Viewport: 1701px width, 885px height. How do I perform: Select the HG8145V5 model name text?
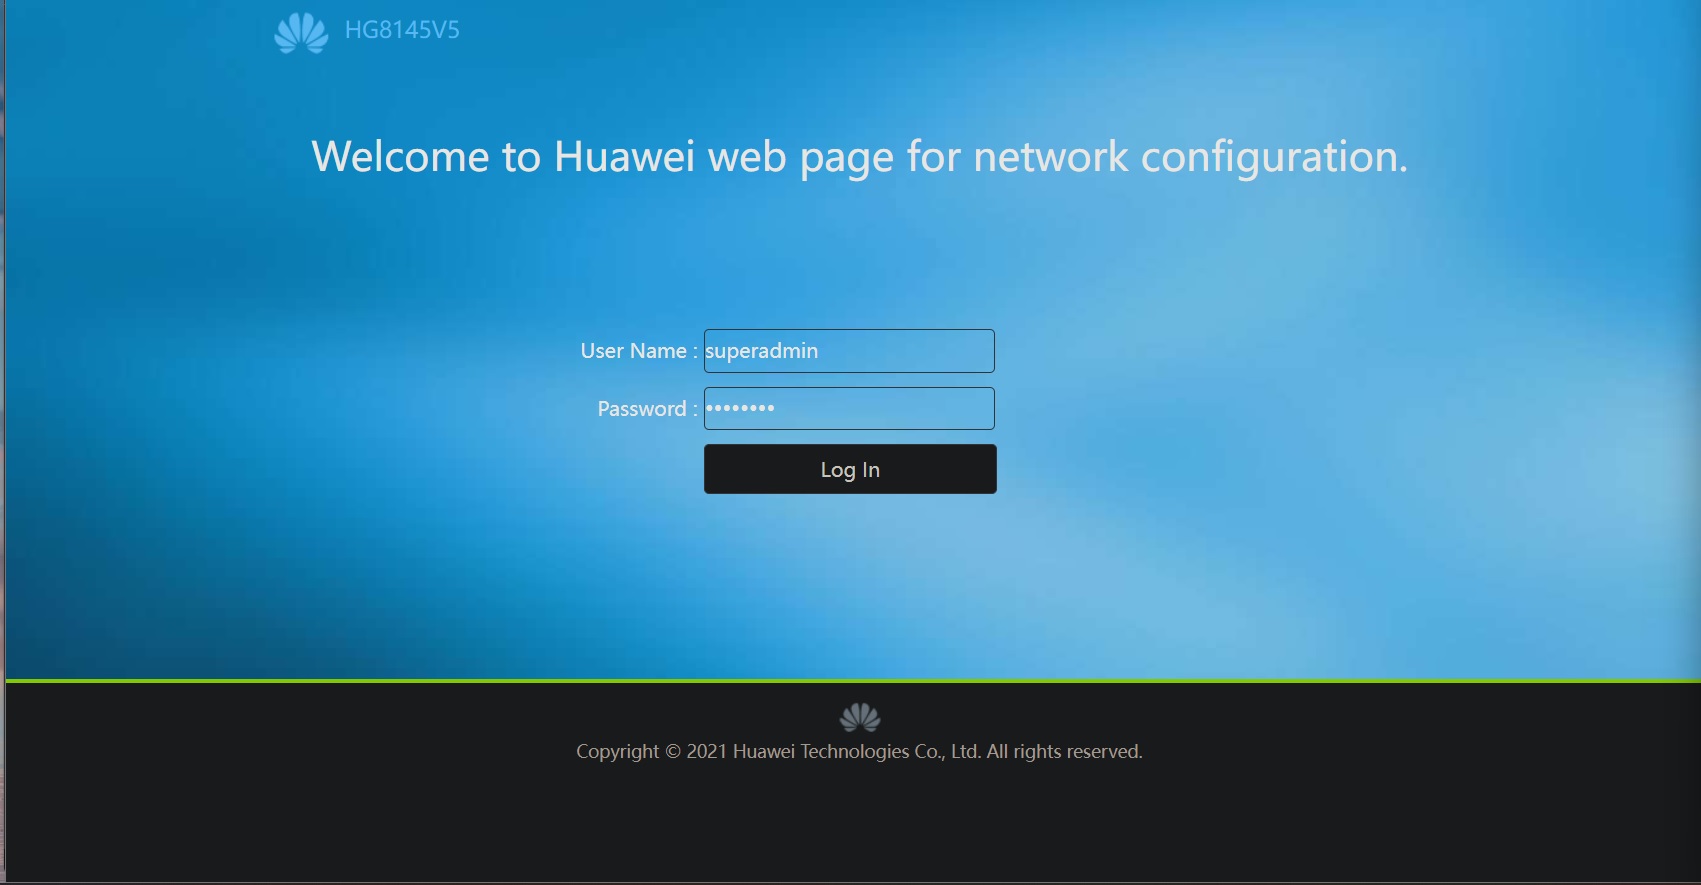[402, 30]
